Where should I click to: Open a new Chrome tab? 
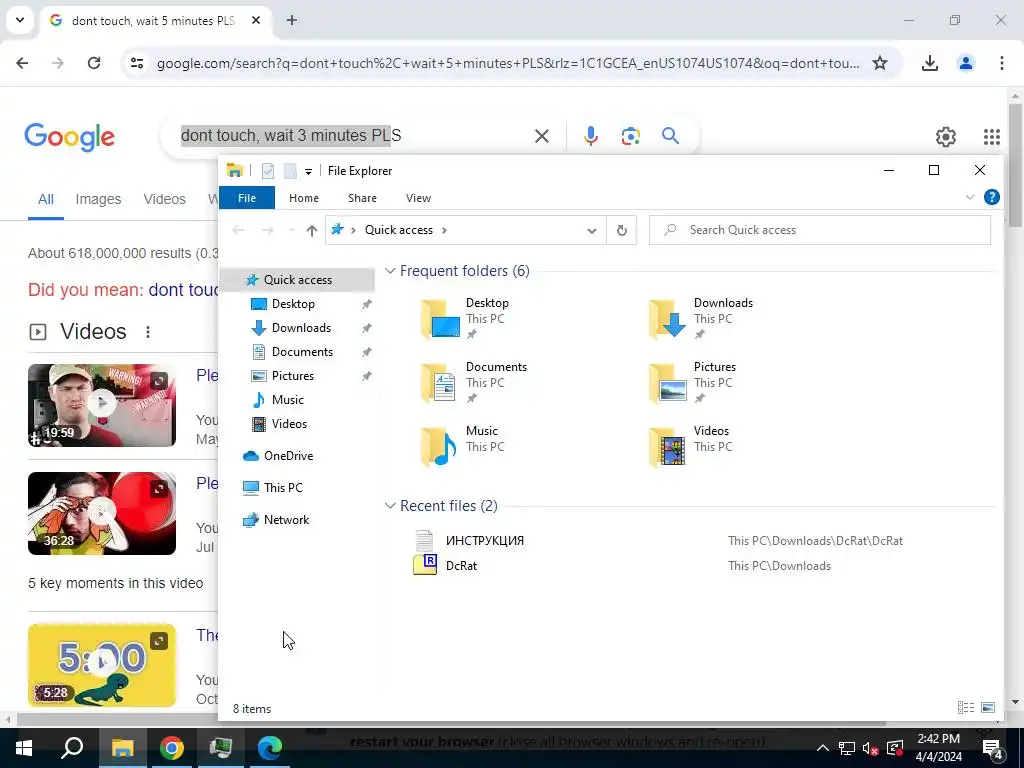(292, 20)
